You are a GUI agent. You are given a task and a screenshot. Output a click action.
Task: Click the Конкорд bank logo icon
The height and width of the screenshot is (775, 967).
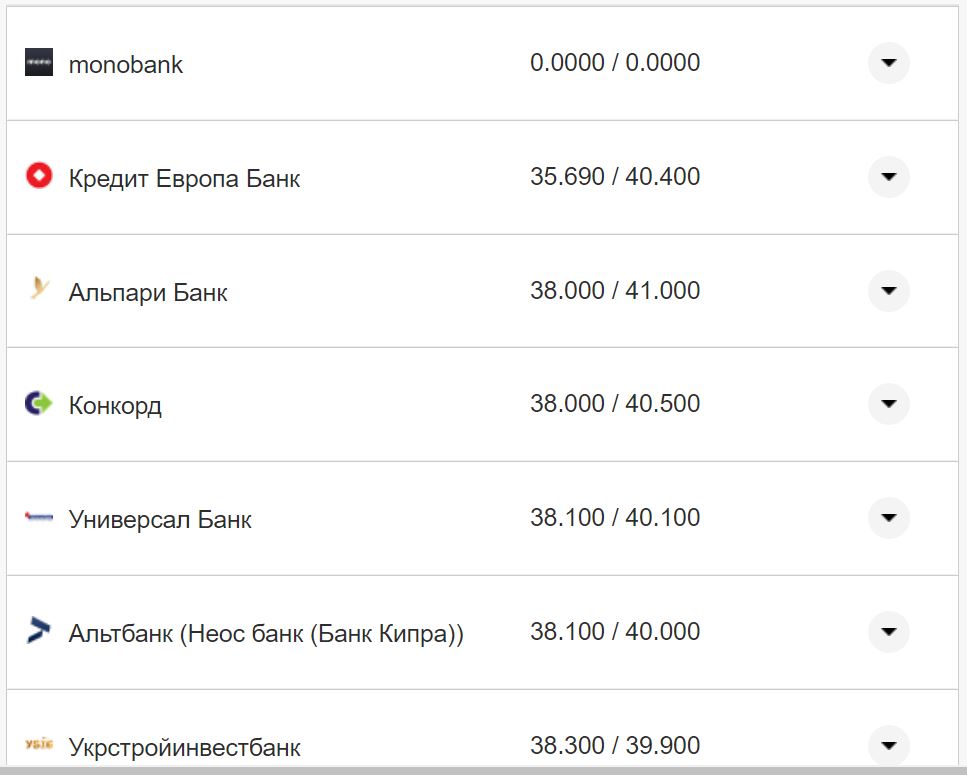click(39, 404)
